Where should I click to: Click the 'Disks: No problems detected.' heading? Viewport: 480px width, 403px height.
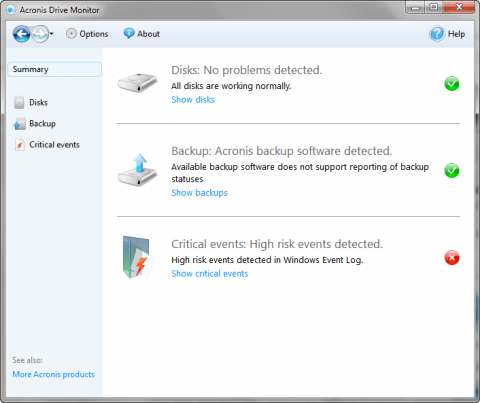pos(247,70)
